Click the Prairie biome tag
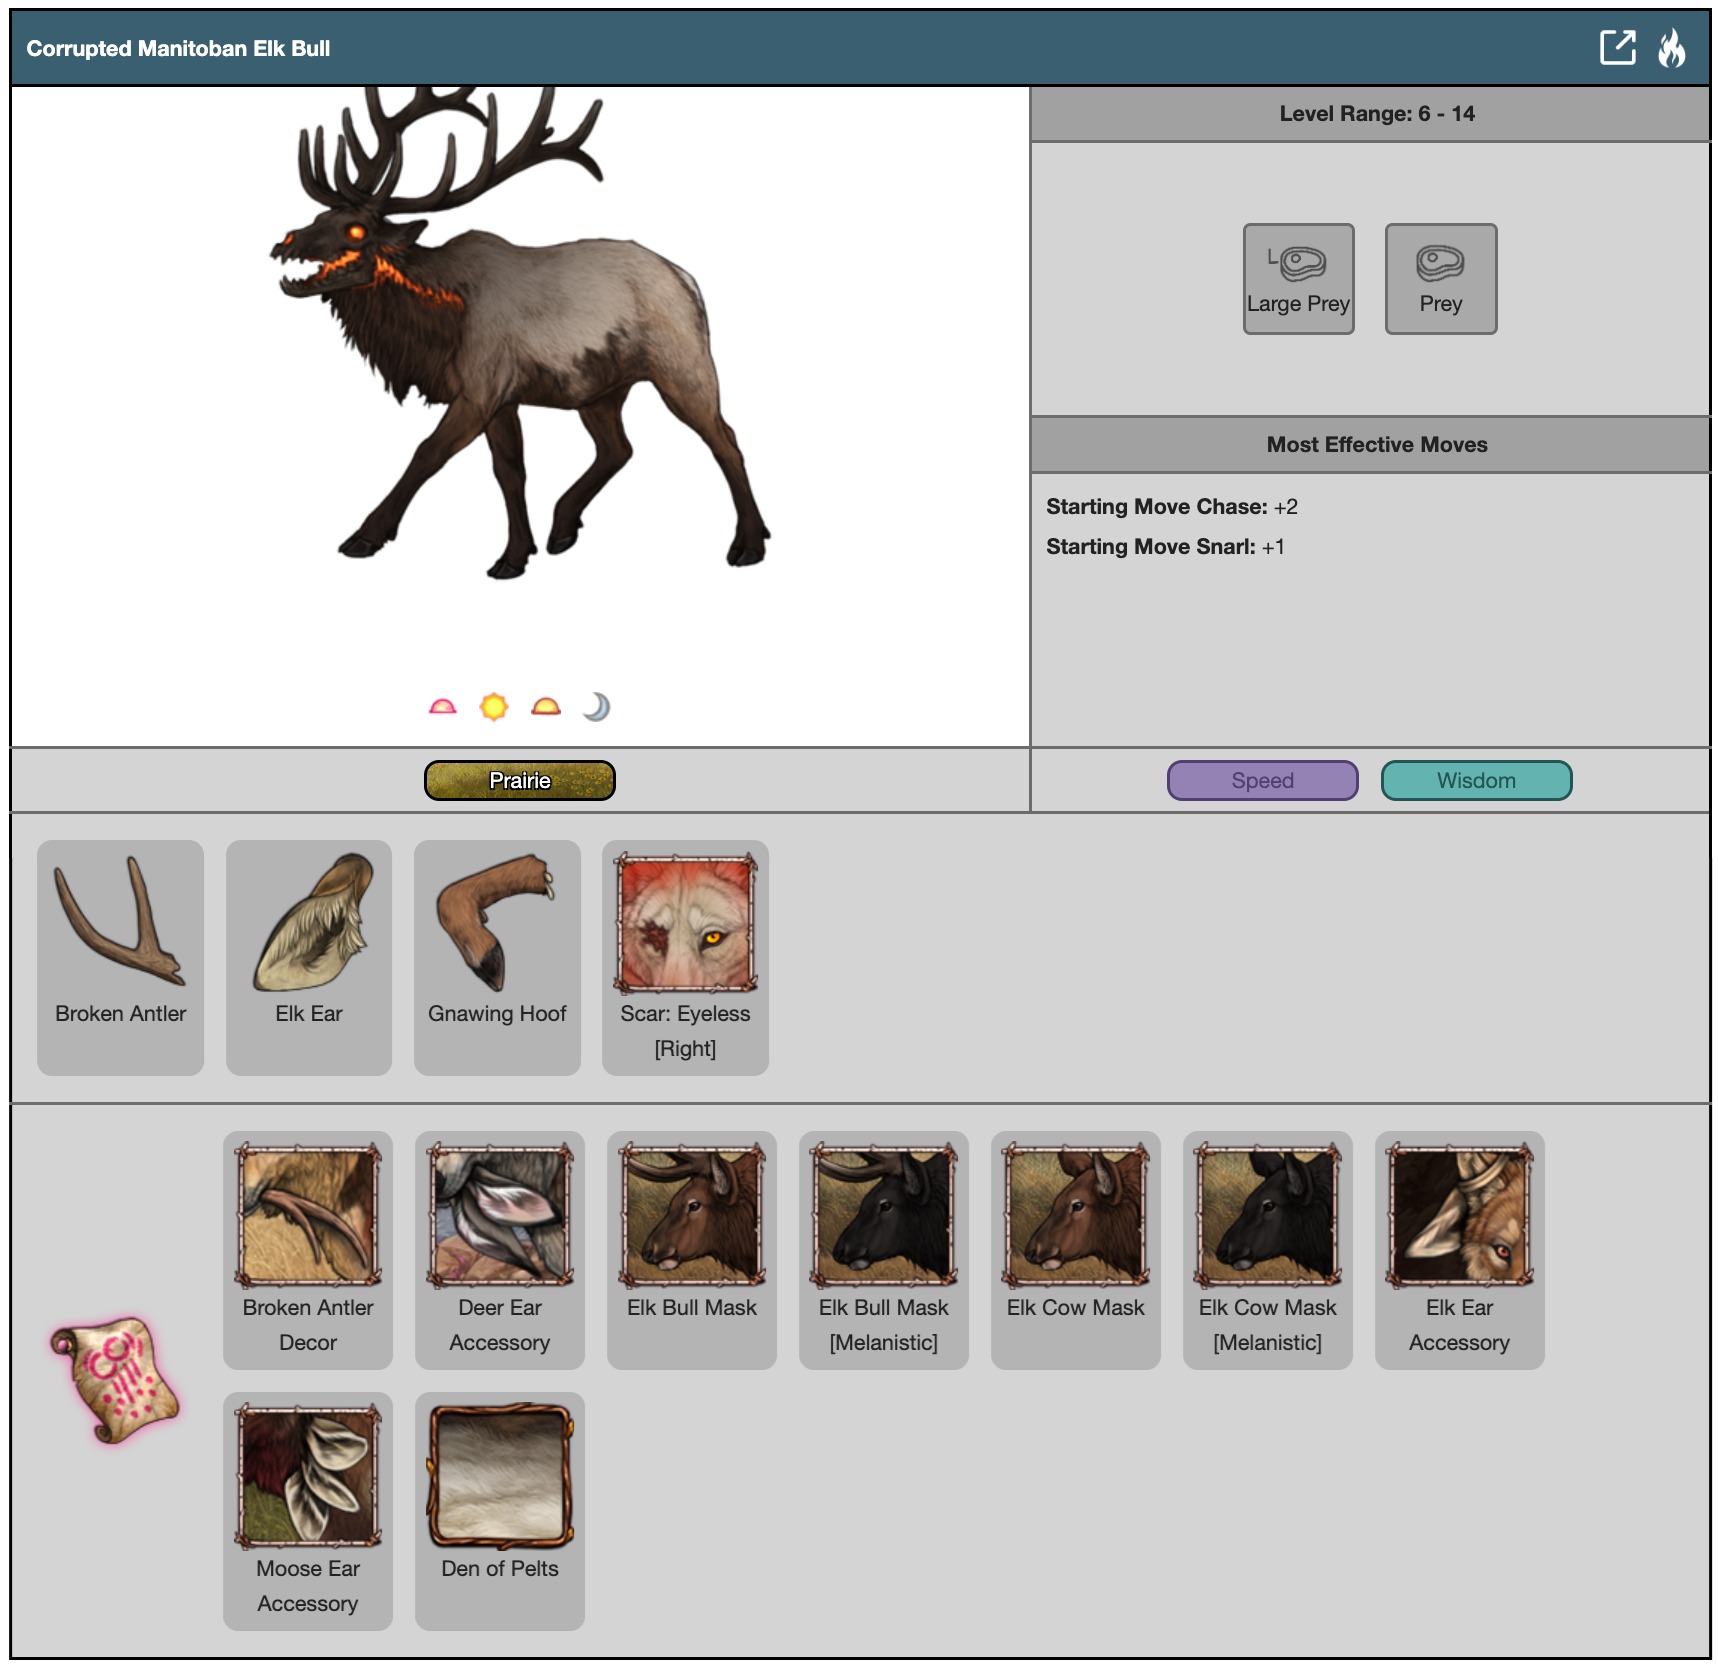The width and height of the screenshot is (1718, 1668). (x=519, y=780)
